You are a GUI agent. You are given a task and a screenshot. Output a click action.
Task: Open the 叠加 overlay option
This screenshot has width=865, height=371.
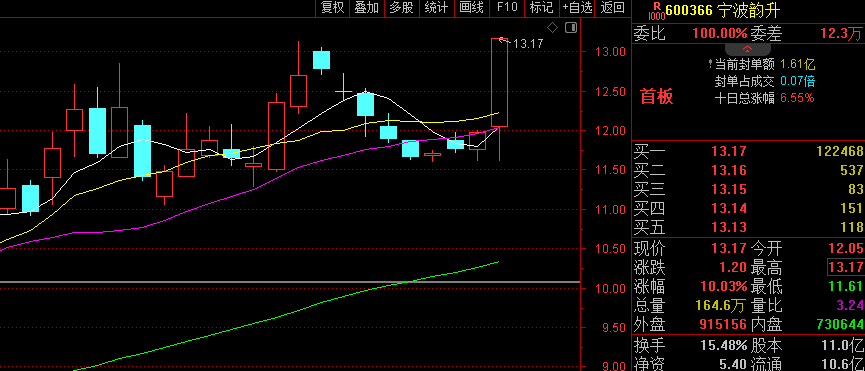coord(367,8)
